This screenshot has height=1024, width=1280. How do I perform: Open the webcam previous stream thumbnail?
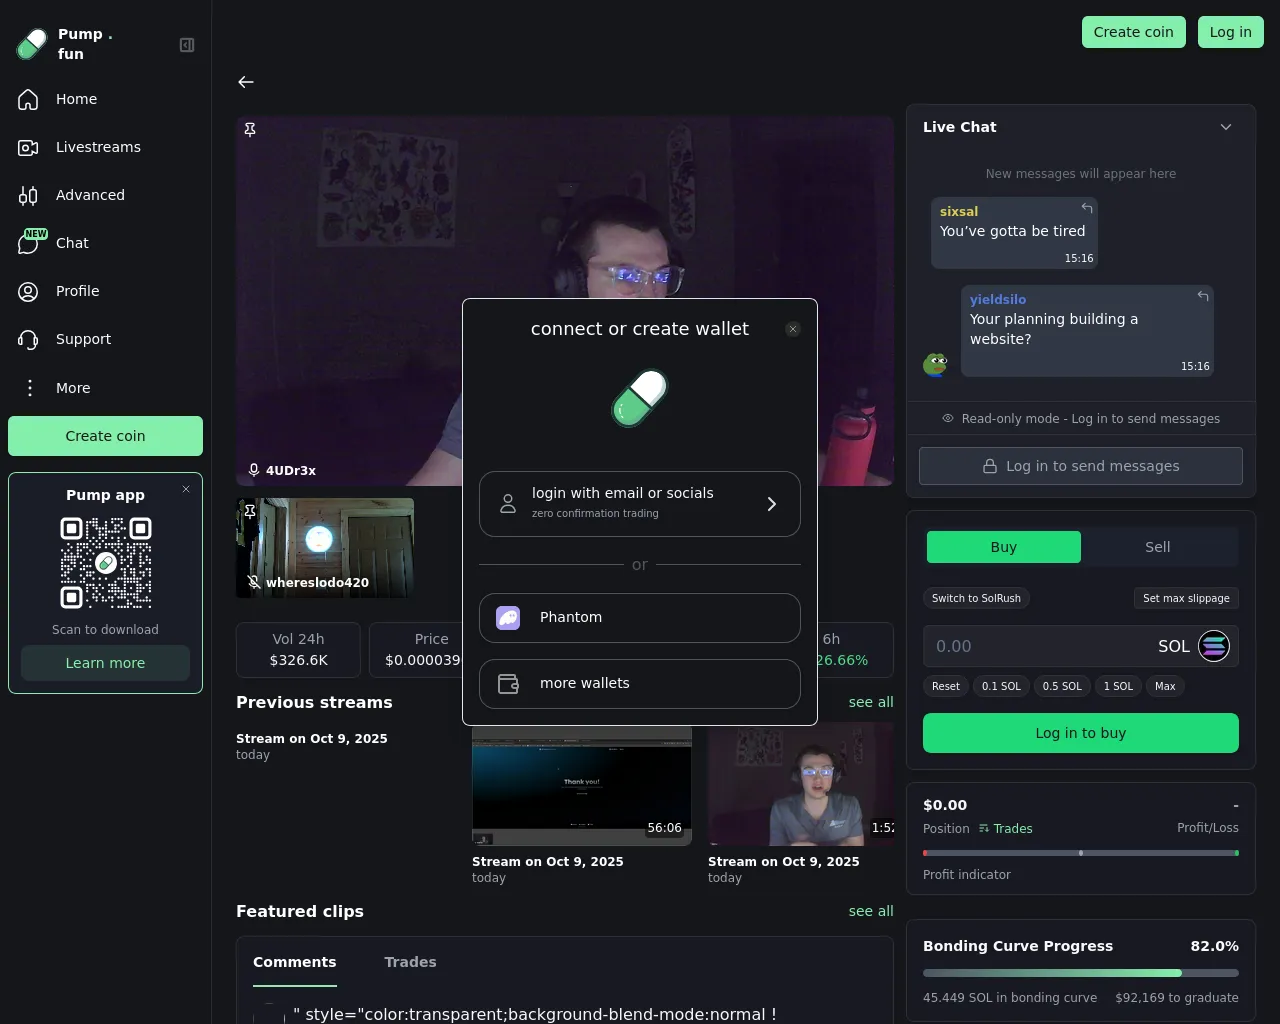pos(801,786)
